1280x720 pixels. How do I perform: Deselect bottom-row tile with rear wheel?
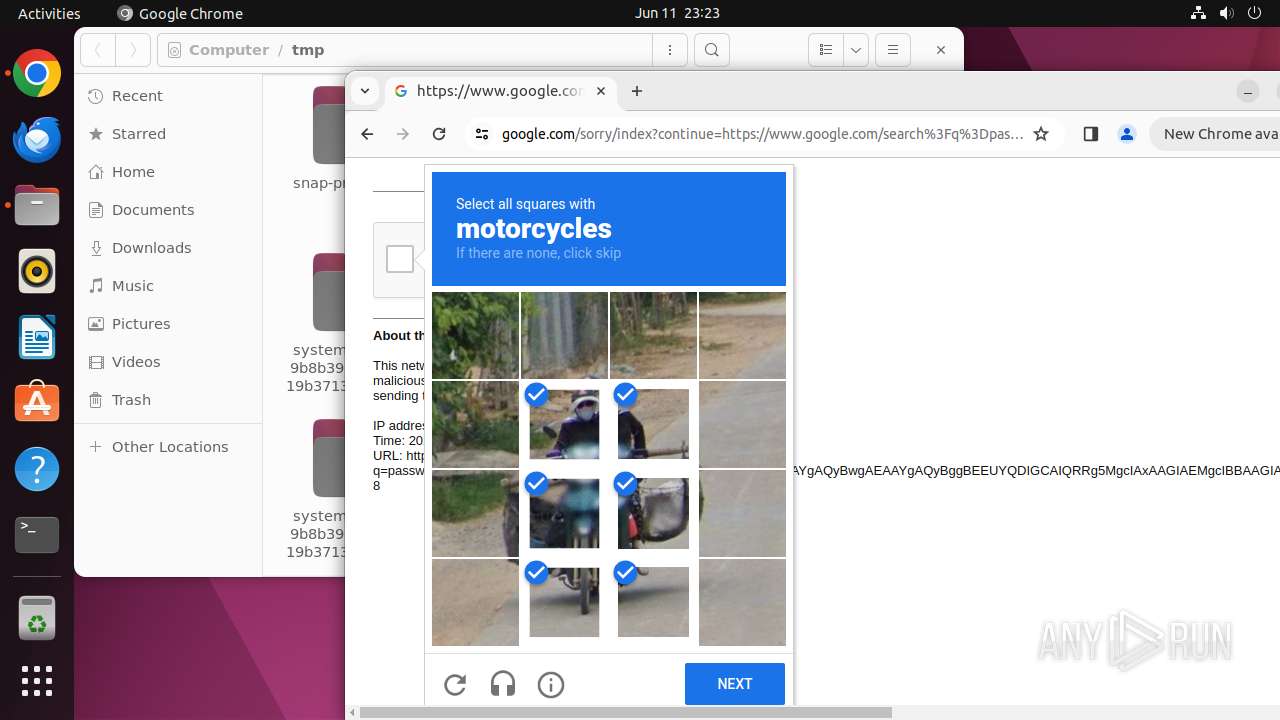(x=653, y=602)
